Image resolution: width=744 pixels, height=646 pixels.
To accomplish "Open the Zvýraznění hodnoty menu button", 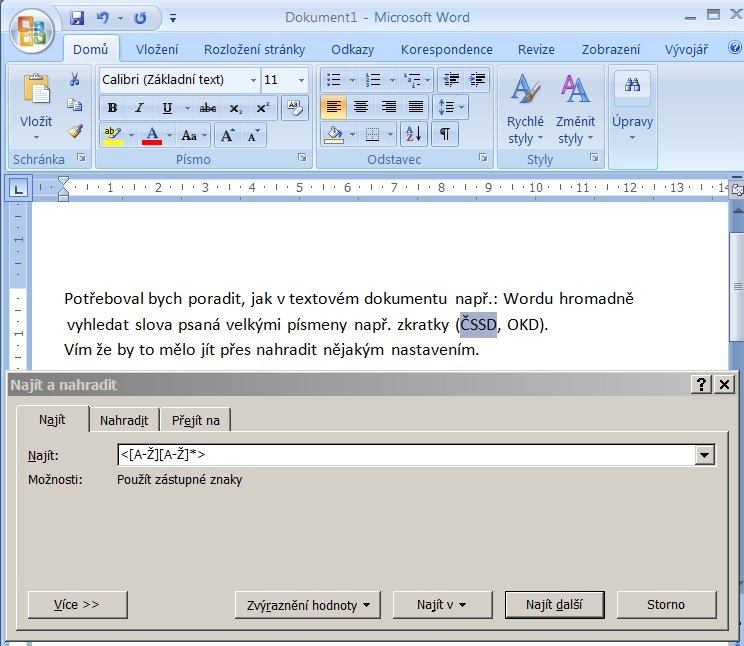I will 307,605.
